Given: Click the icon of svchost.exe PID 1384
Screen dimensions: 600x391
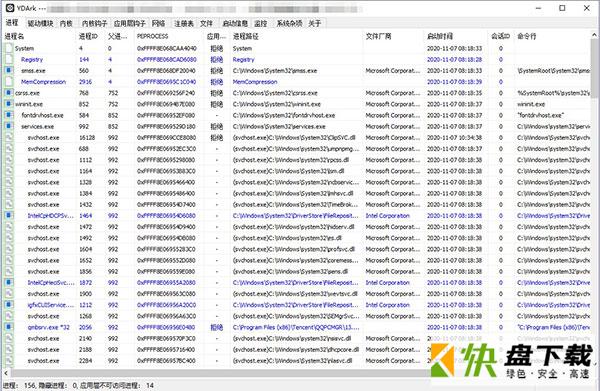Looking at the screenshot, I should click(9, 193).
